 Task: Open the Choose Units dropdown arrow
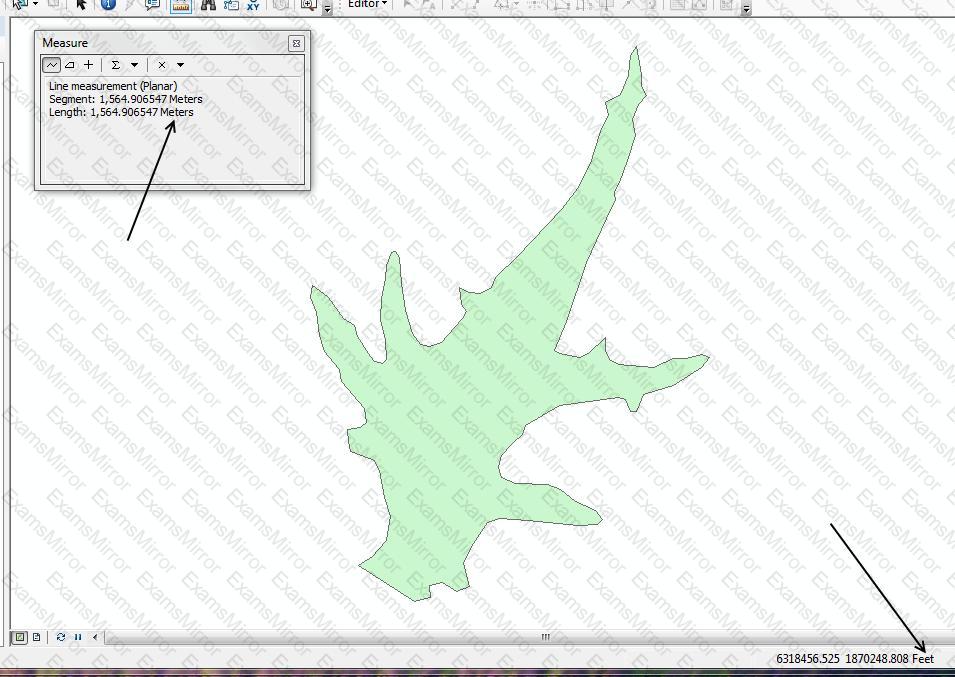134,65
